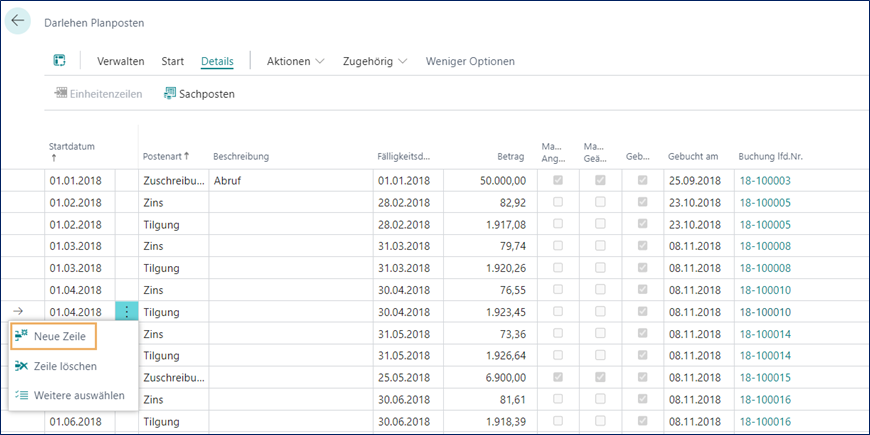Open the booking link 18-100003

coord(764,181)
